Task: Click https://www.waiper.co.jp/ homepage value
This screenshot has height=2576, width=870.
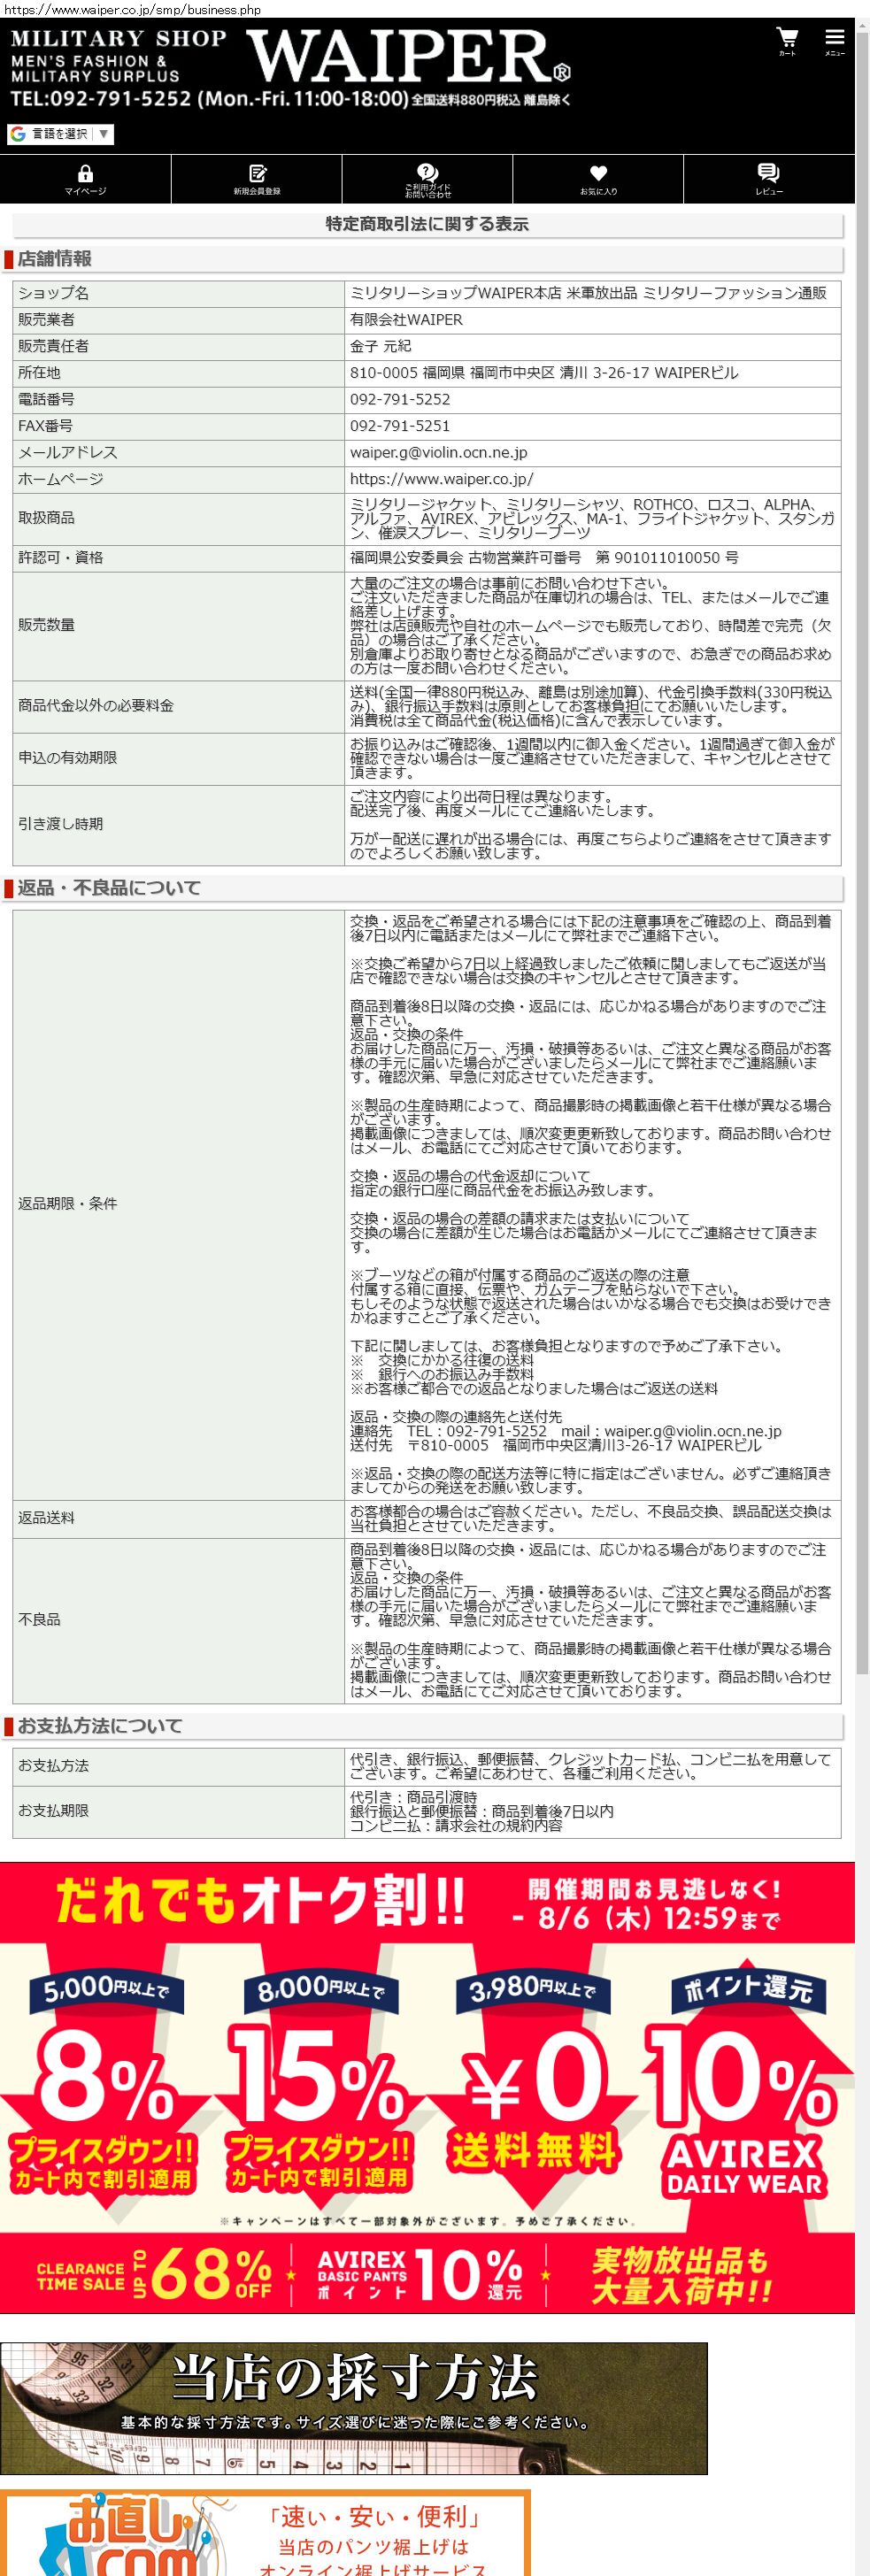Action: [x=441, y=479]
